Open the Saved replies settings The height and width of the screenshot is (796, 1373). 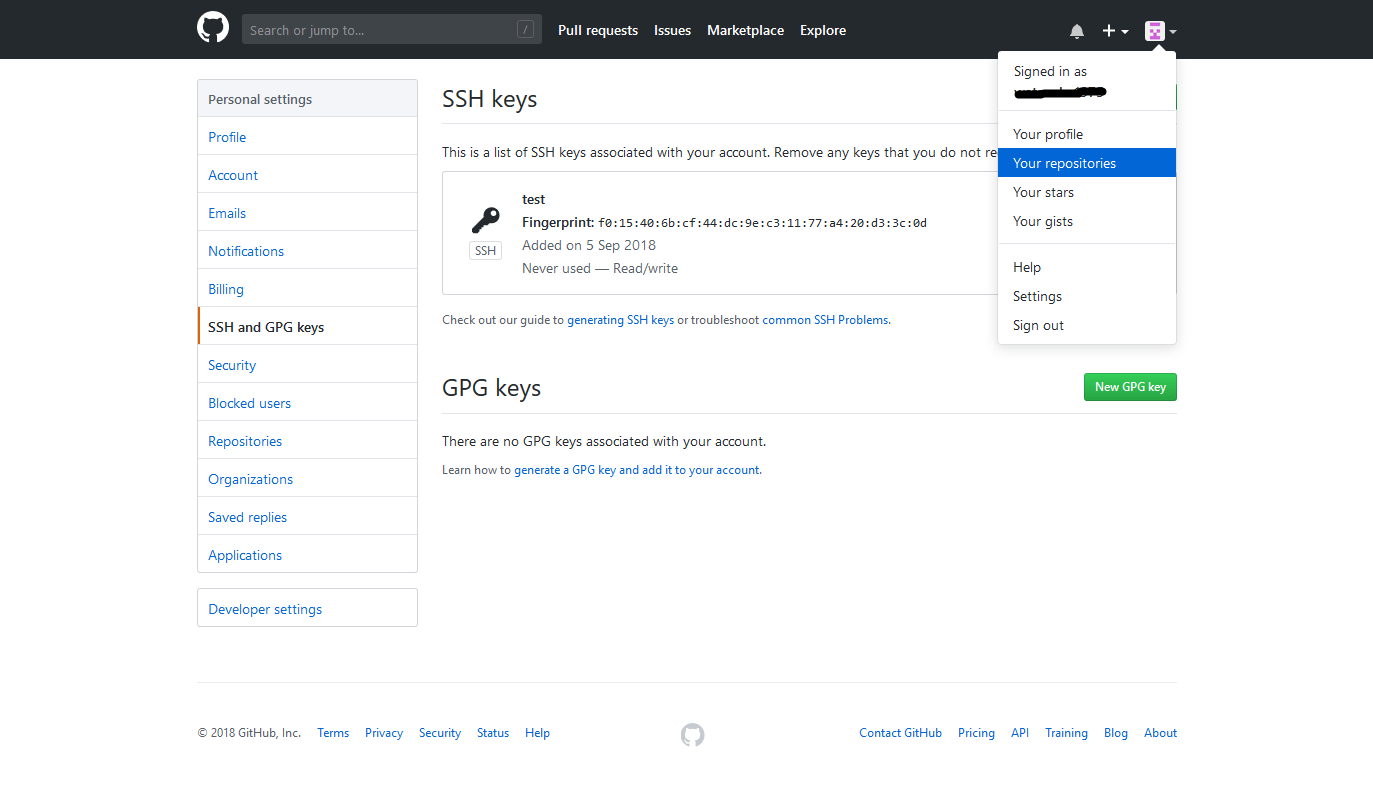[247, 517]
